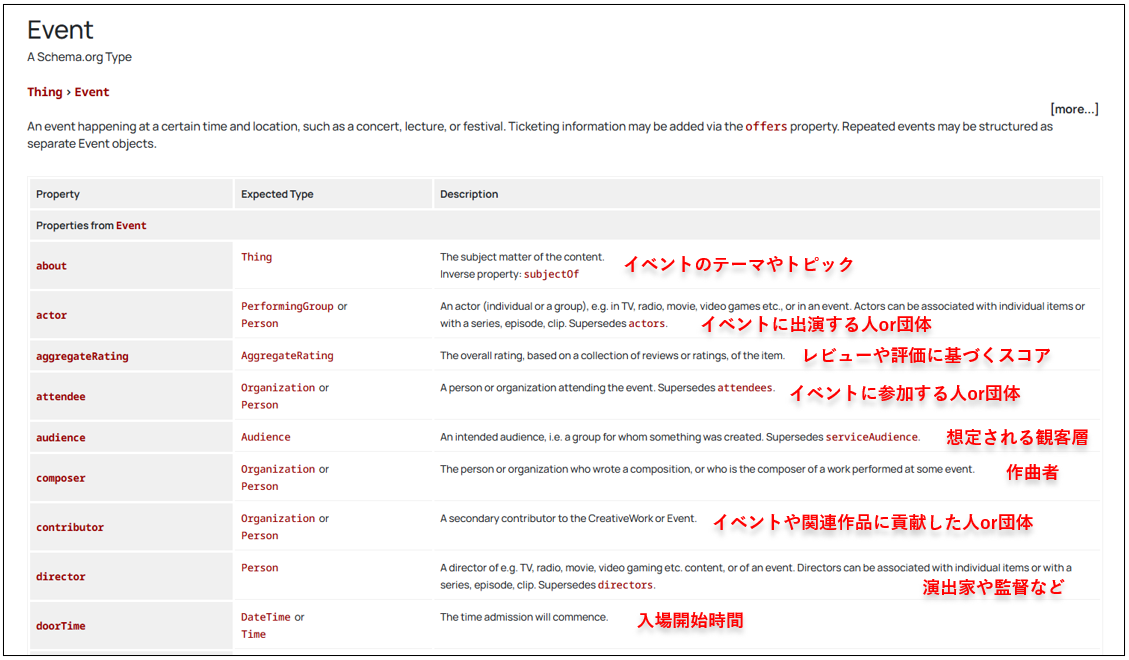Viewport: 1129px width, 660px height.
Task: Click the actor property link
Action: (51, 315)
